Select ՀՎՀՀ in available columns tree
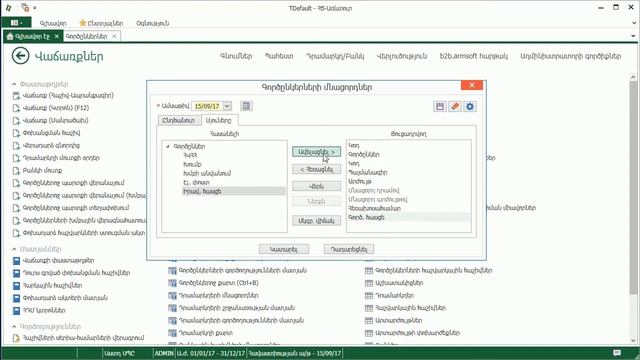Screen dimensions: 640x360 [x=190, y=155]
